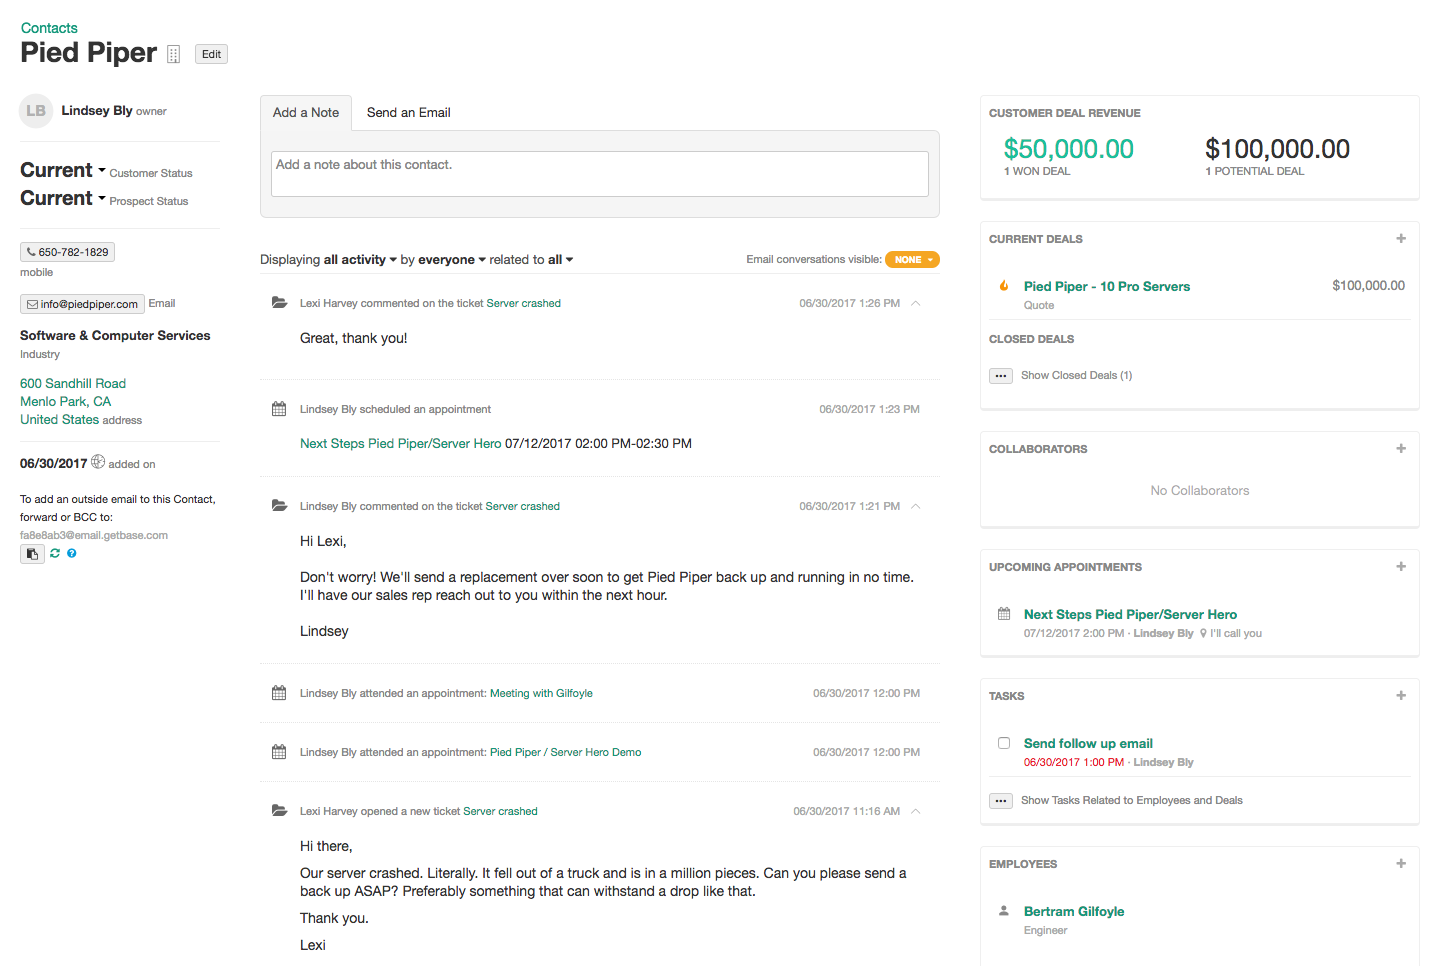Image resolution: width=1456 pixels, height=966 pixels.
Task: Add a new task using plus icon
Action: [1400, 696]
